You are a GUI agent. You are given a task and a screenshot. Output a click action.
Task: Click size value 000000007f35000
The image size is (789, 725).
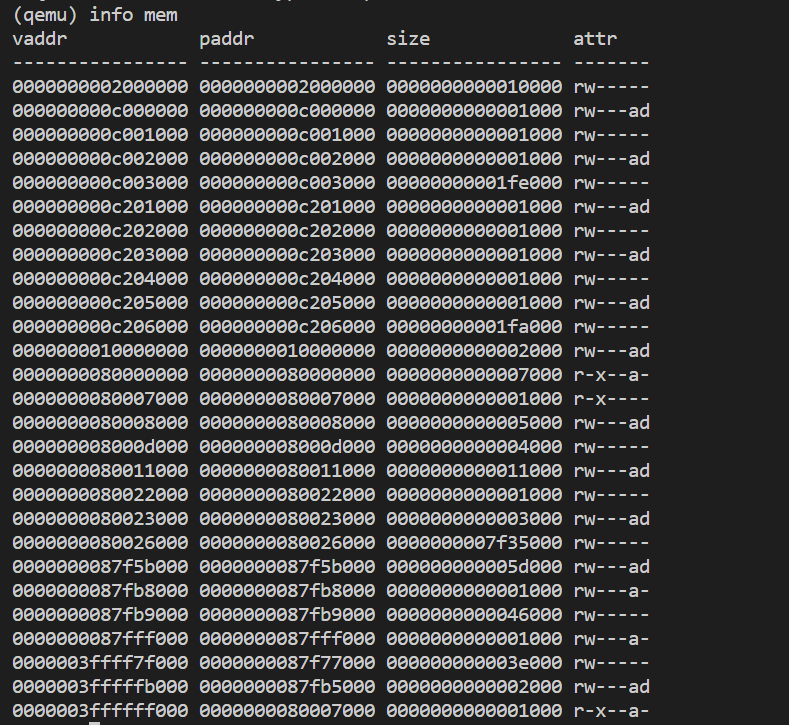click(474, 543)
